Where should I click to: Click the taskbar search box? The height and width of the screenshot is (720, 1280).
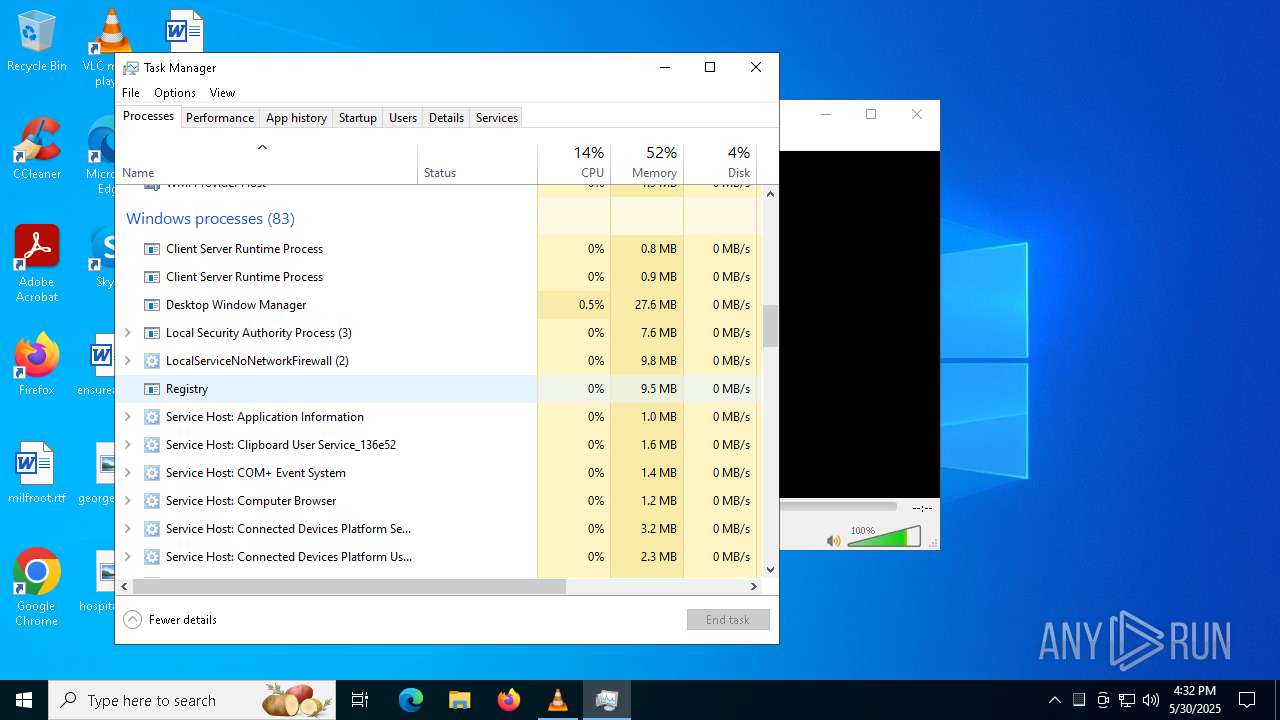(x=193, y=700)
